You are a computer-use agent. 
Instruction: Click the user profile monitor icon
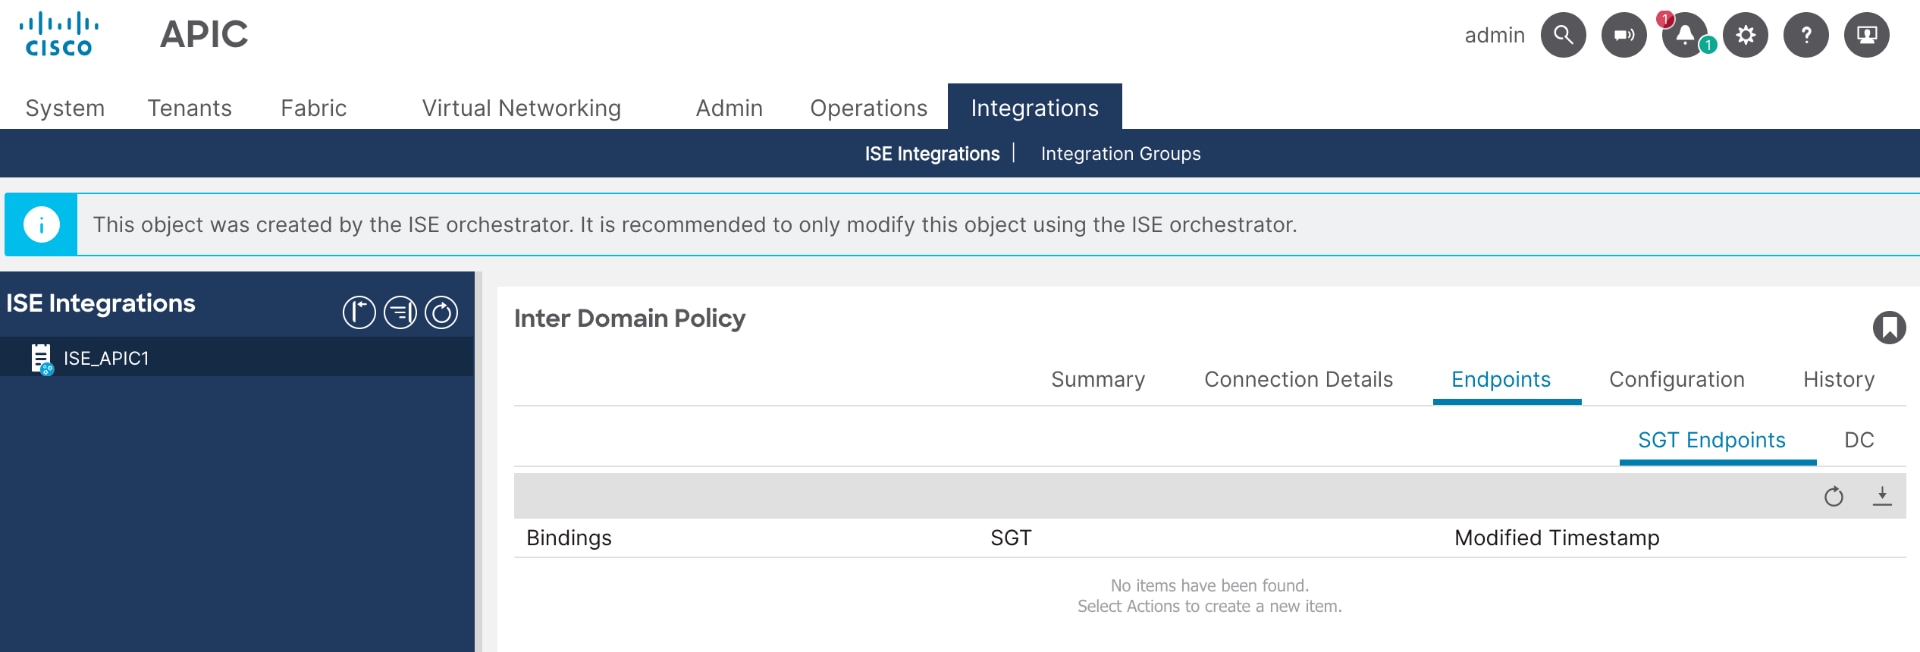pyautogui.click(x=1867, y=35)
